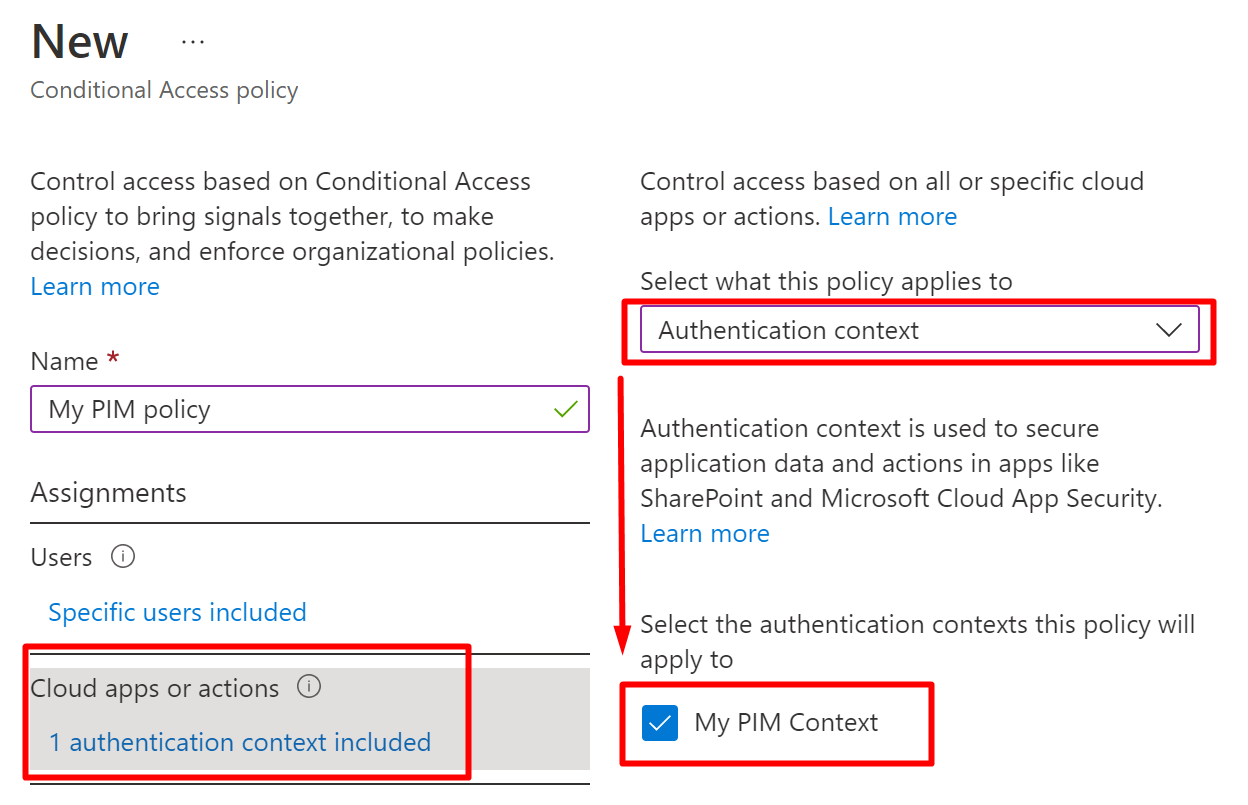
Task: Select the Users assignment label
Action: [x=62, y=557]
